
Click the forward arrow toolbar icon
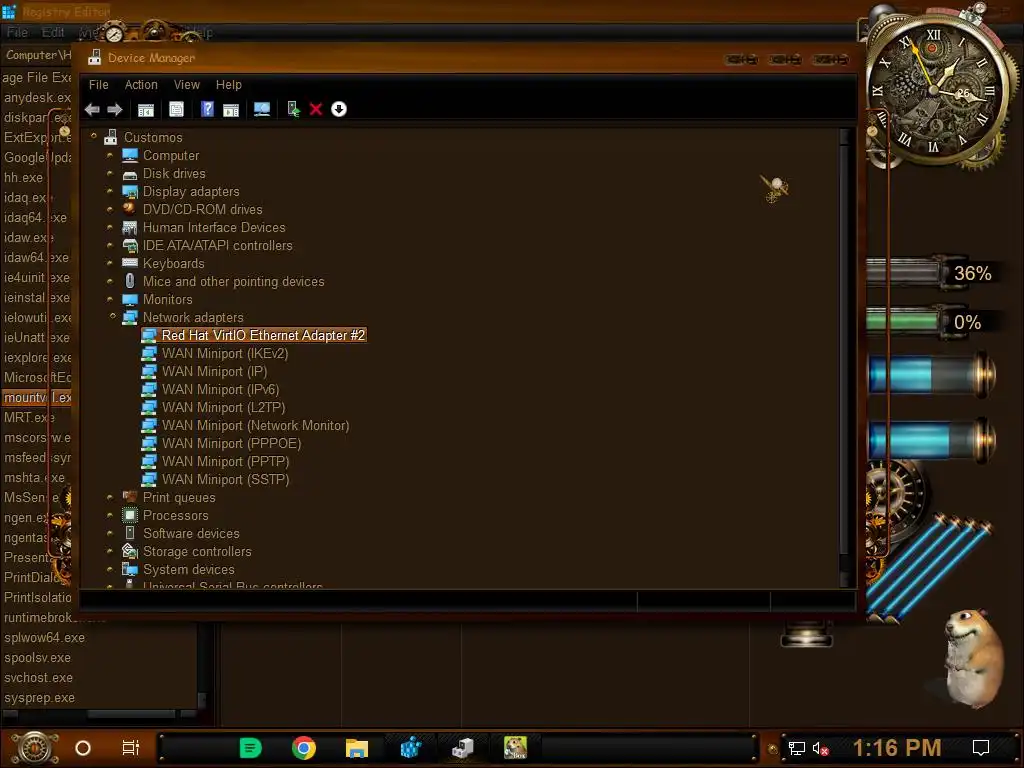[115, 109]
